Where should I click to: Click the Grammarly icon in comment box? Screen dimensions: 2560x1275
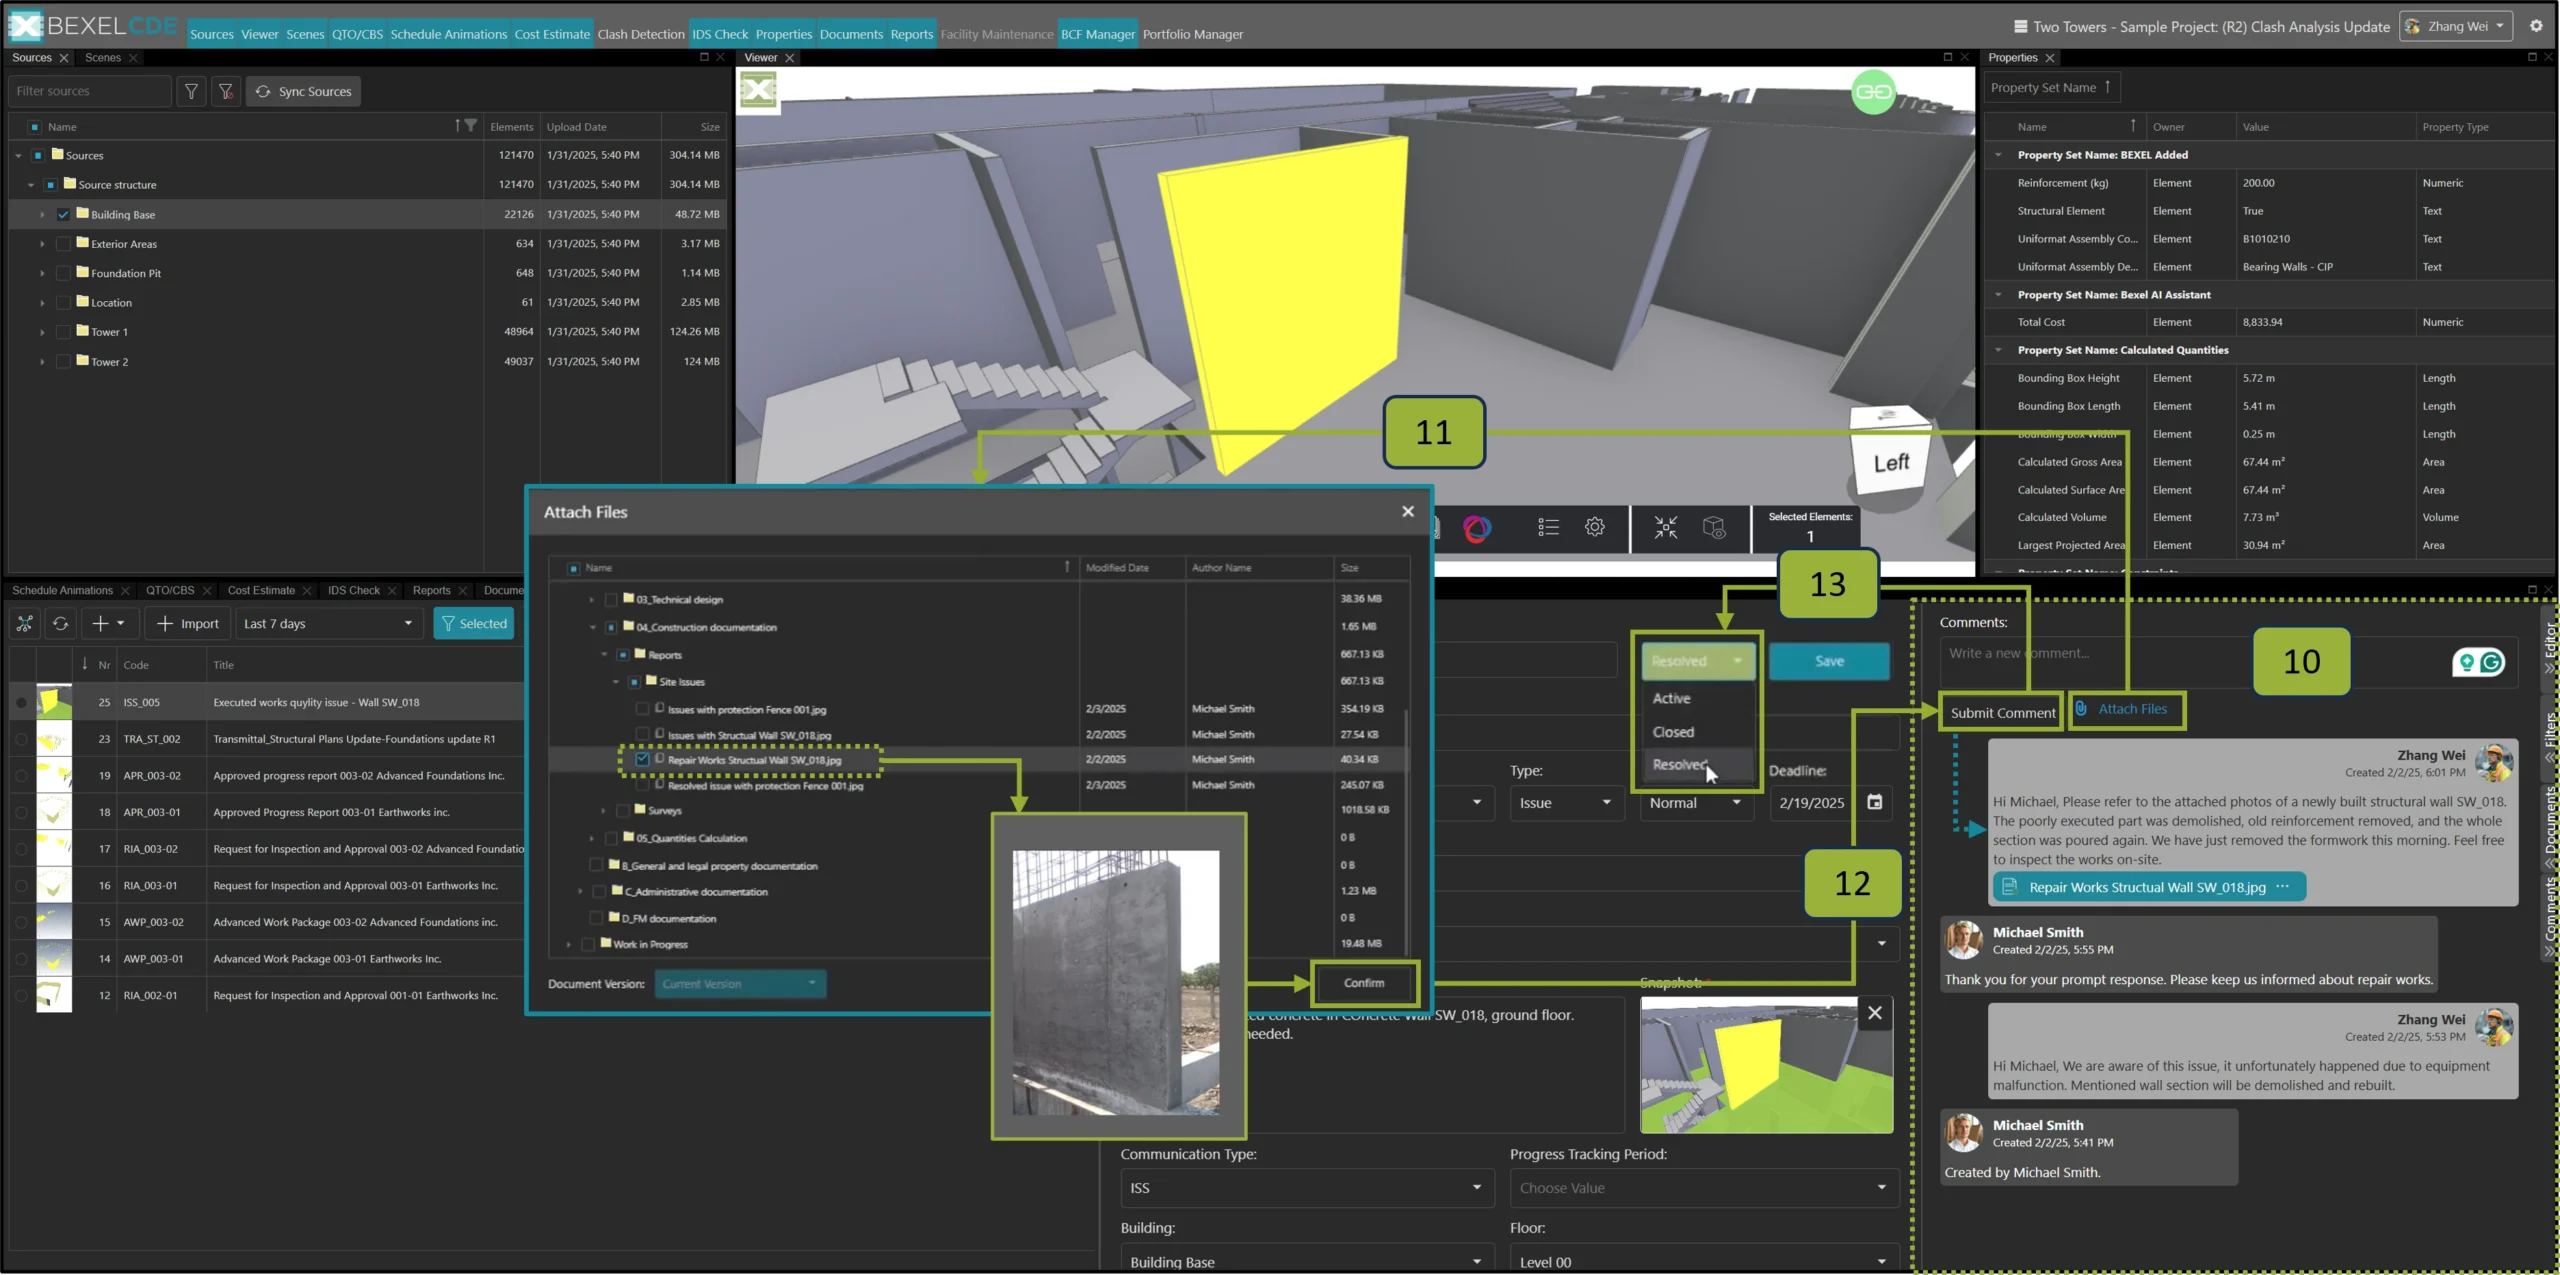(2491, 662)
